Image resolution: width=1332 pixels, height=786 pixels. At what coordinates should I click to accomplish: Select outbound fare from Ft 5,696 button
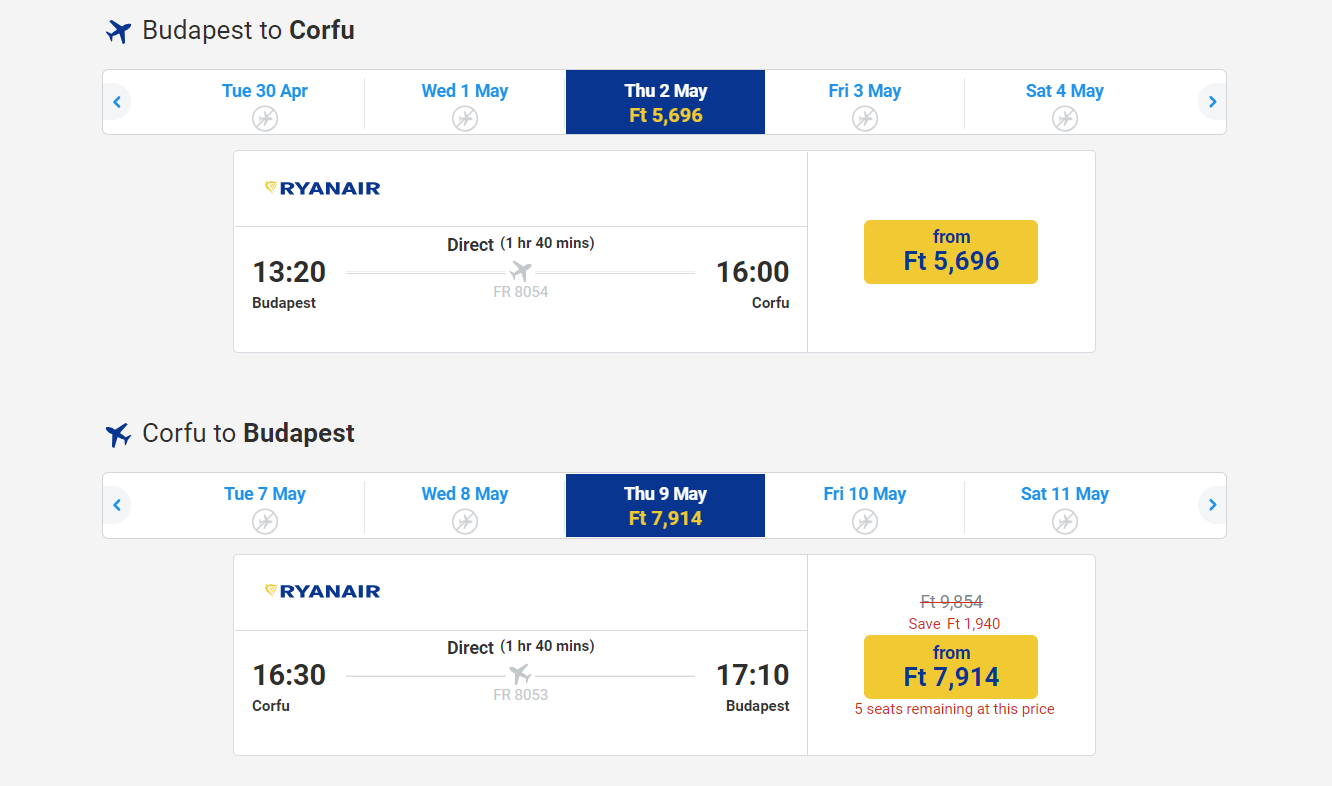(951, 252)
